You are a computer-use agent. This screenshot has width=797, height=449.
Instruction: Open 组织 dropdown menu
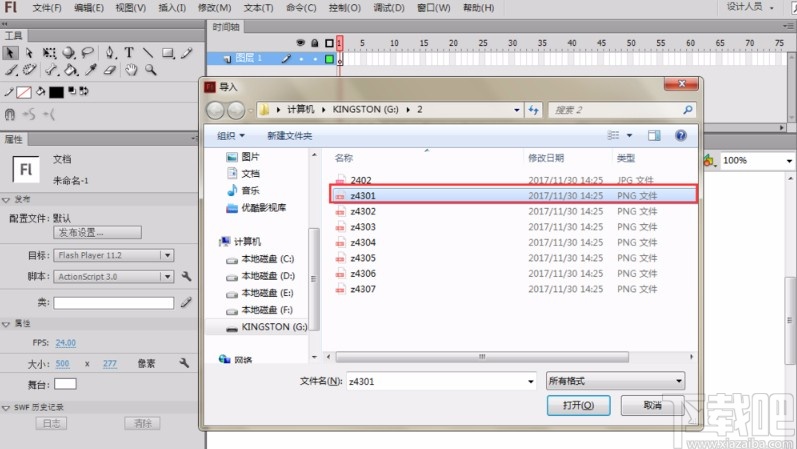[231, 136]
